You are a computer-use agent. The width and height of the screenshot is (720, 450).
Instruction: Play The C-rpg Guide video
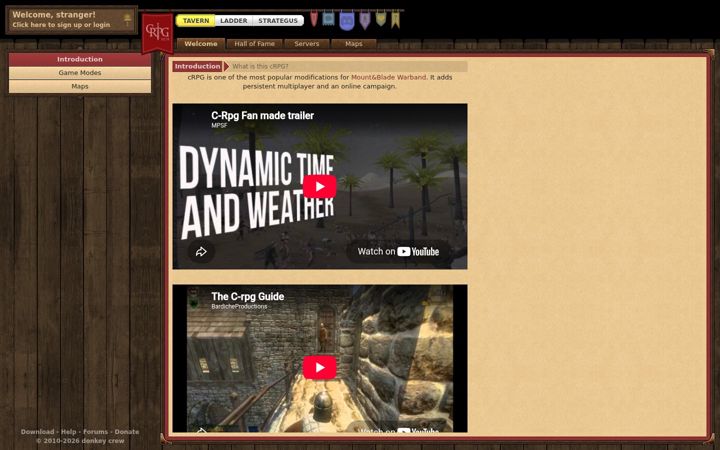[x=320, y=367]
